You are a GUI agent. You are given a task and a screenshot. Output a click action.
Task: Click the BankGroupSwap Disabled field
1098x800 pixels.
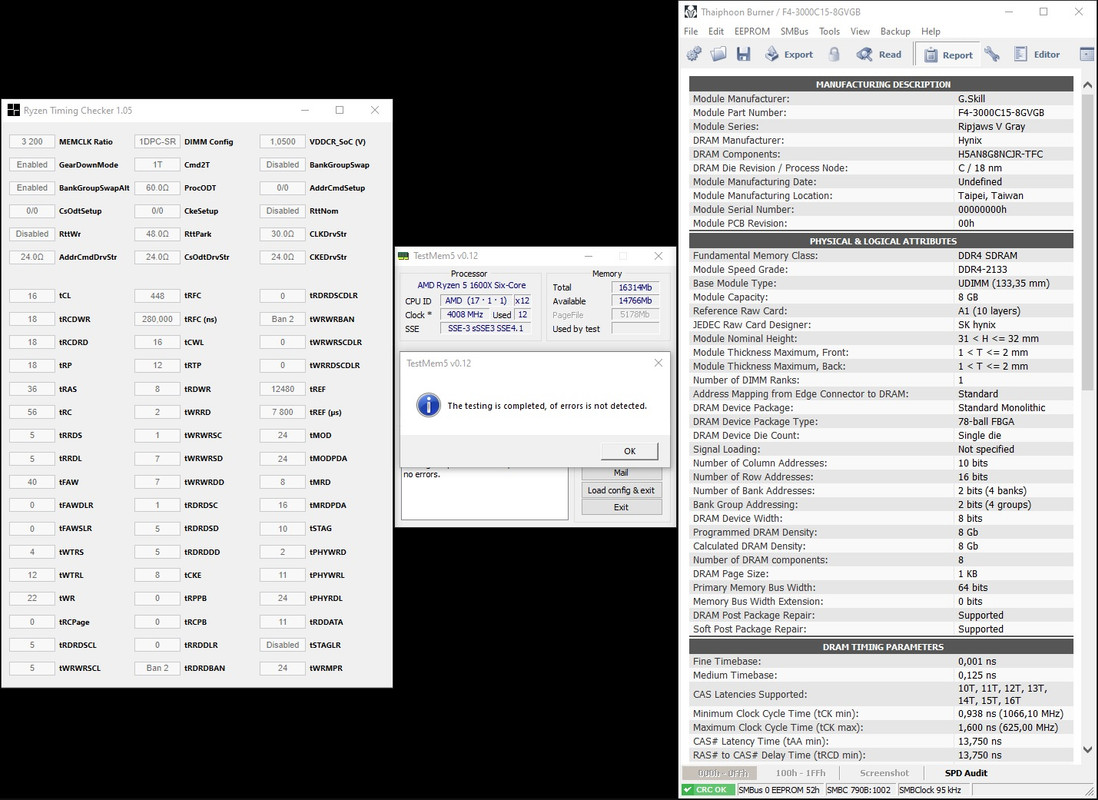[282, 165]
